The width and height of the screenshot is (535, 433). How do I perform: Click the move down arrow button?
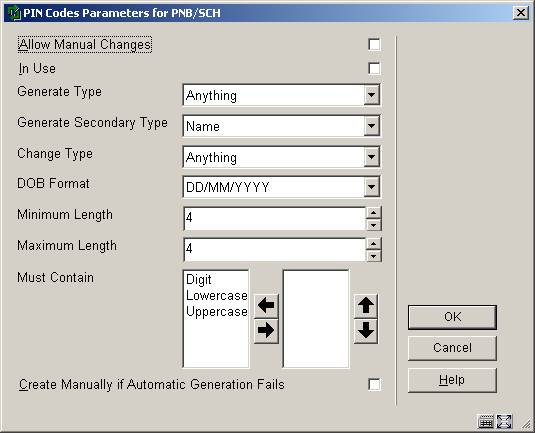[x=366, y=331]
